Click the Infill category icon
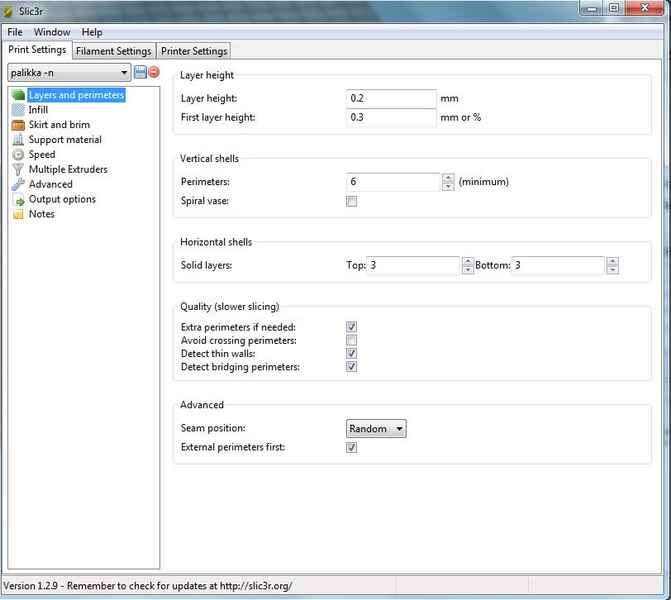This screenshot has height=600, width=671. [18, 110]
